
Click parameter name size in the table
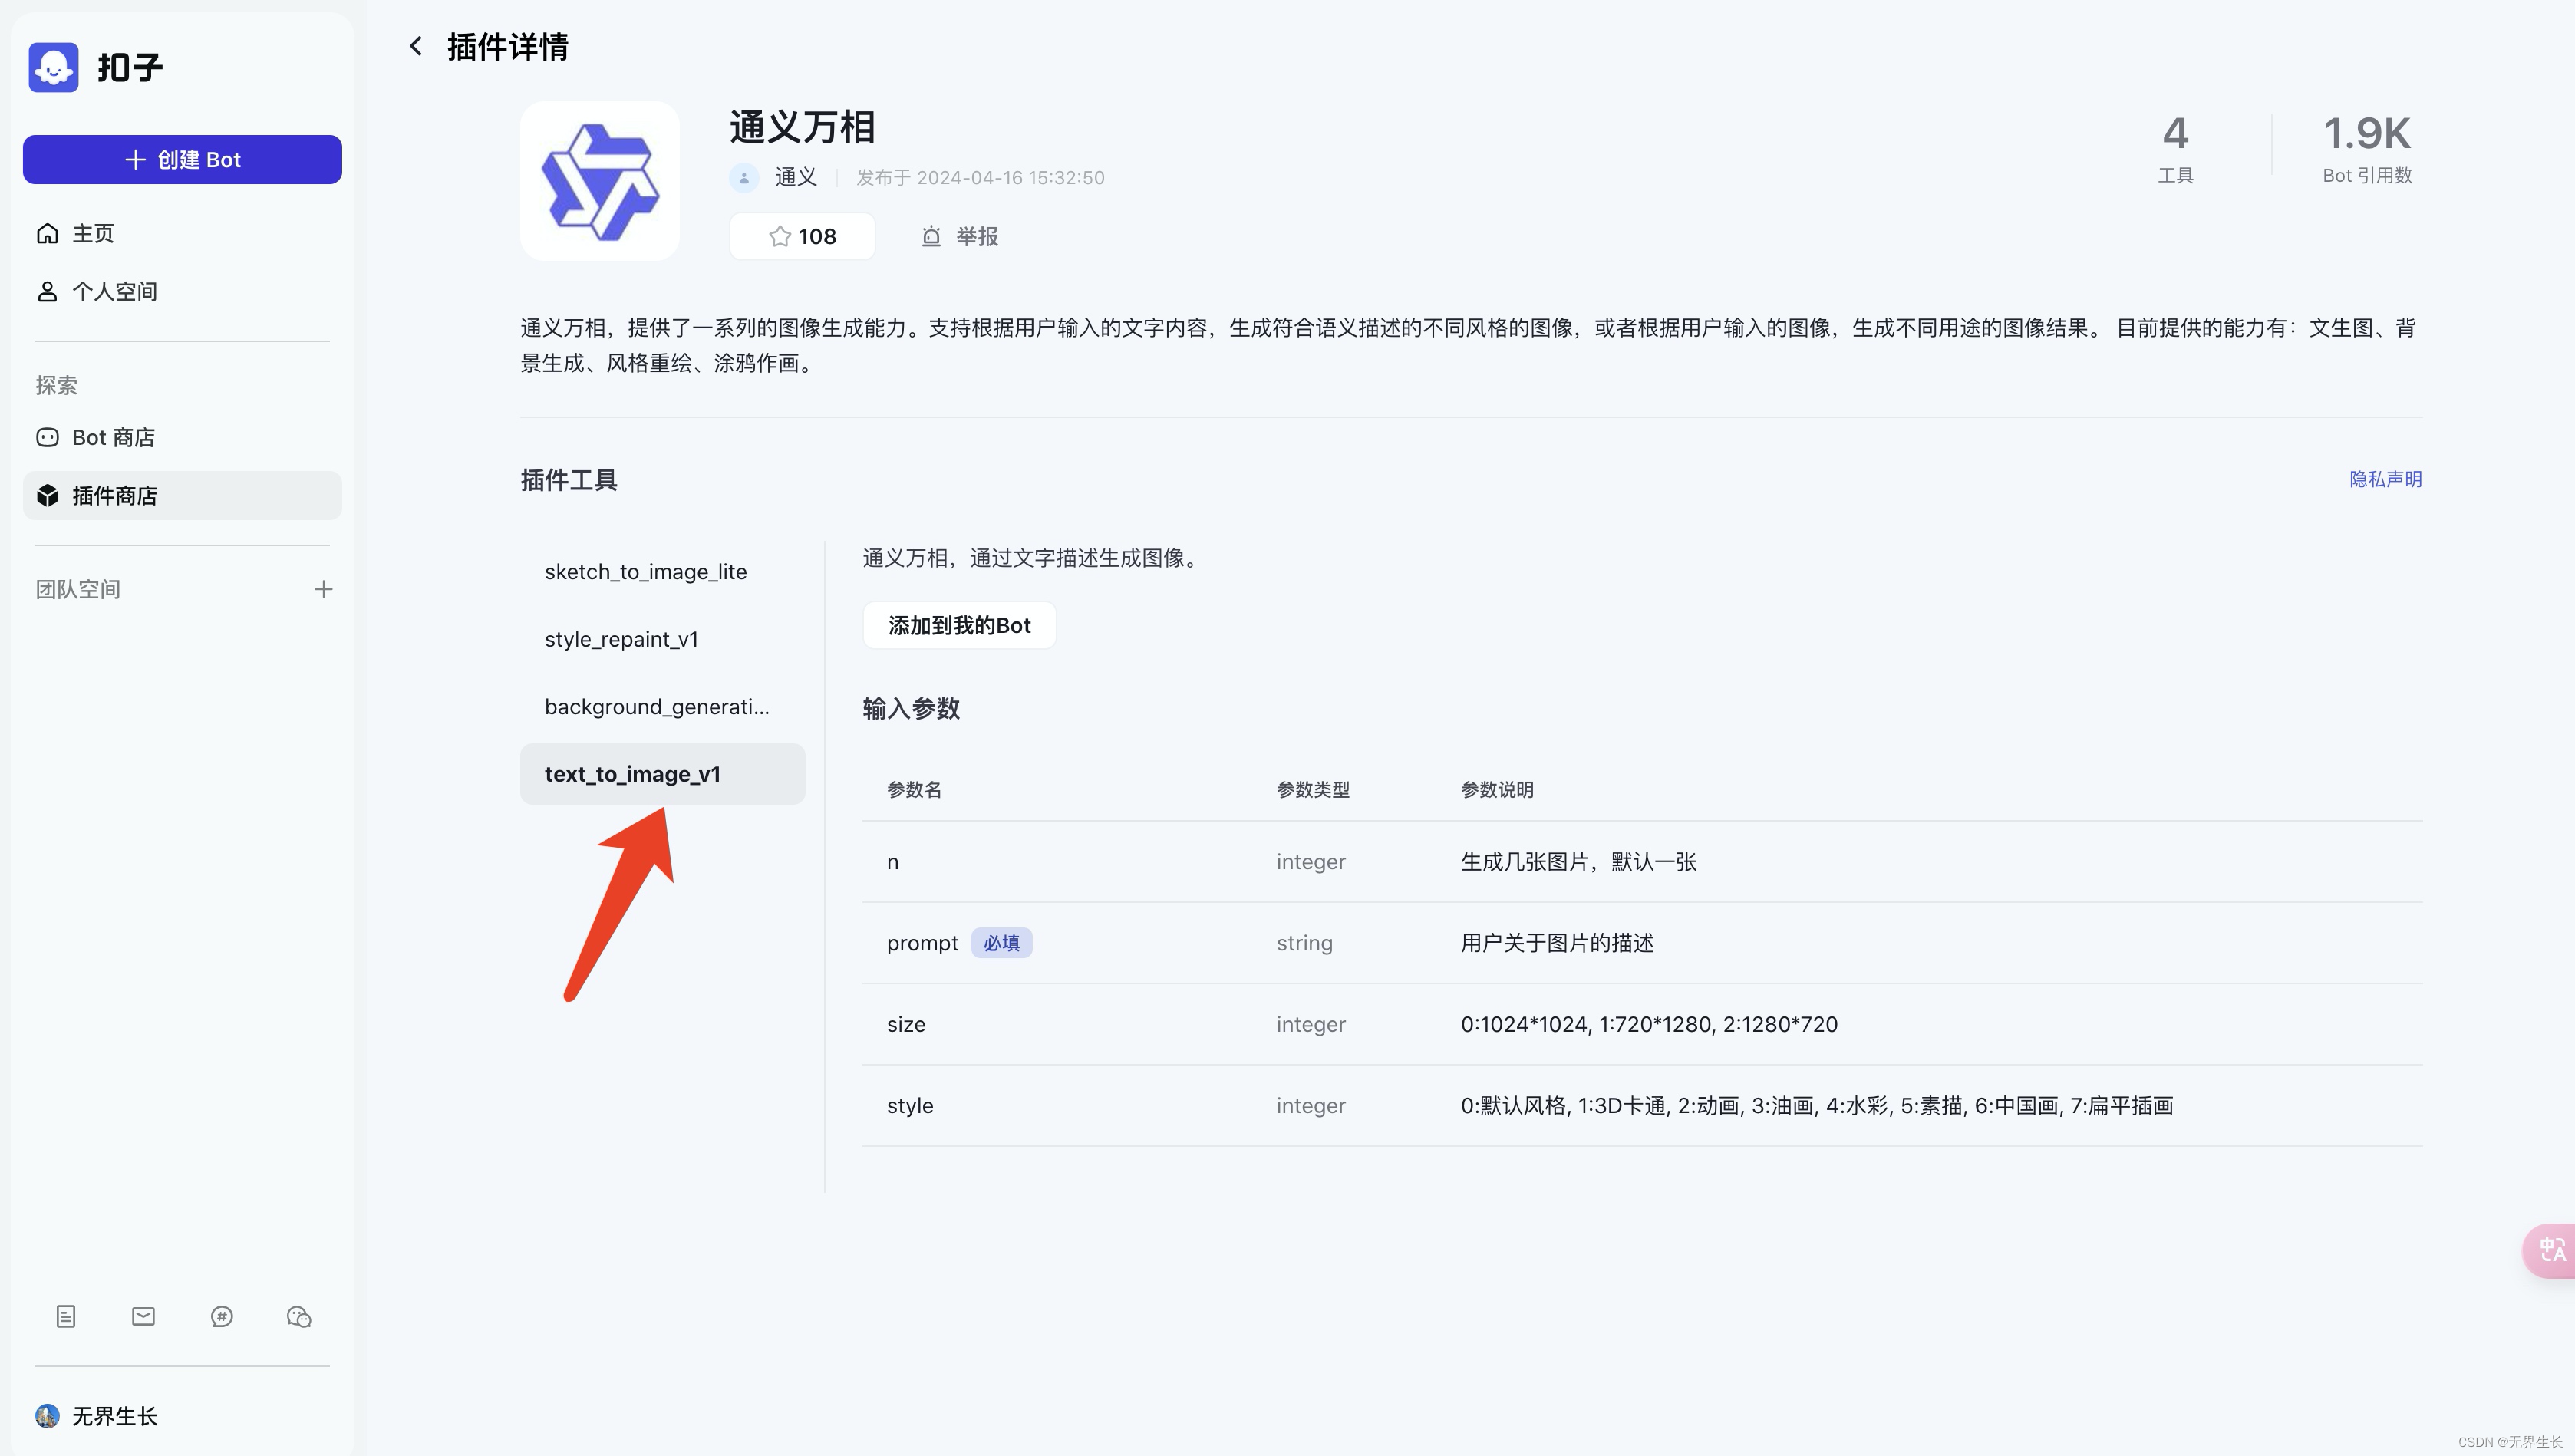click(x=906, y=1024)
